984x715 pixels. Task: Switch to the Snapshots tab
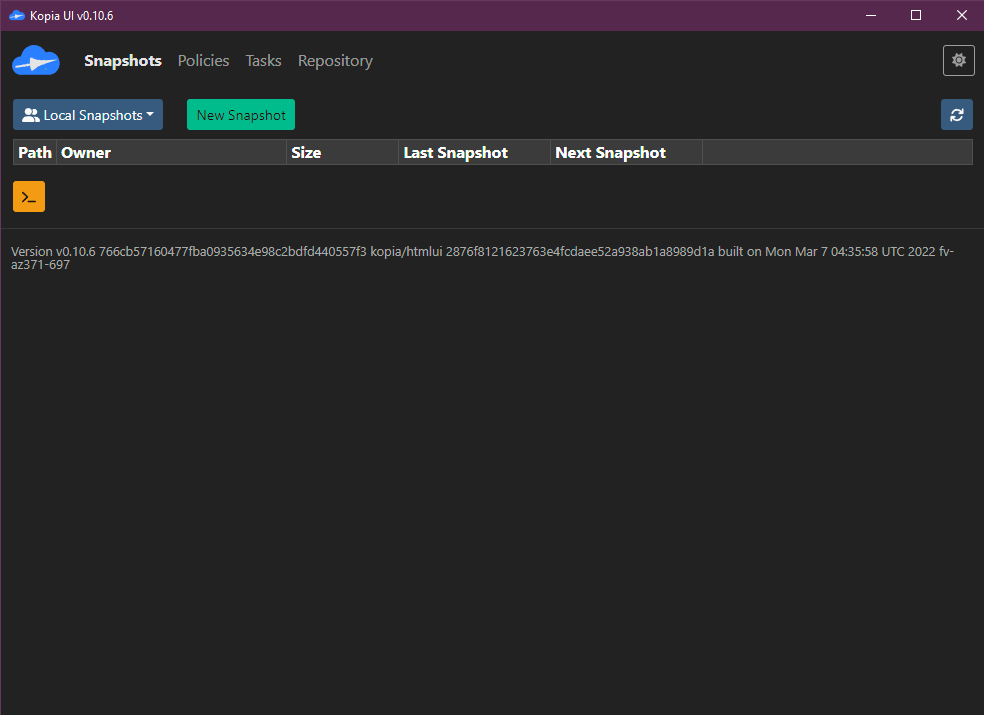coord(123,61)
